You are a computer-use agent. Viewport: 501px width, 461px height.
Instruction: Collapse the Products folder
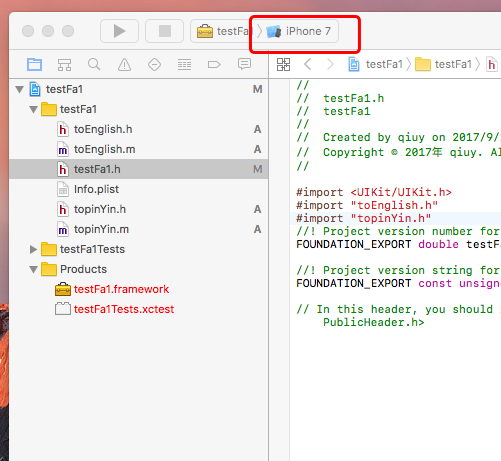[x=33, y=269]
